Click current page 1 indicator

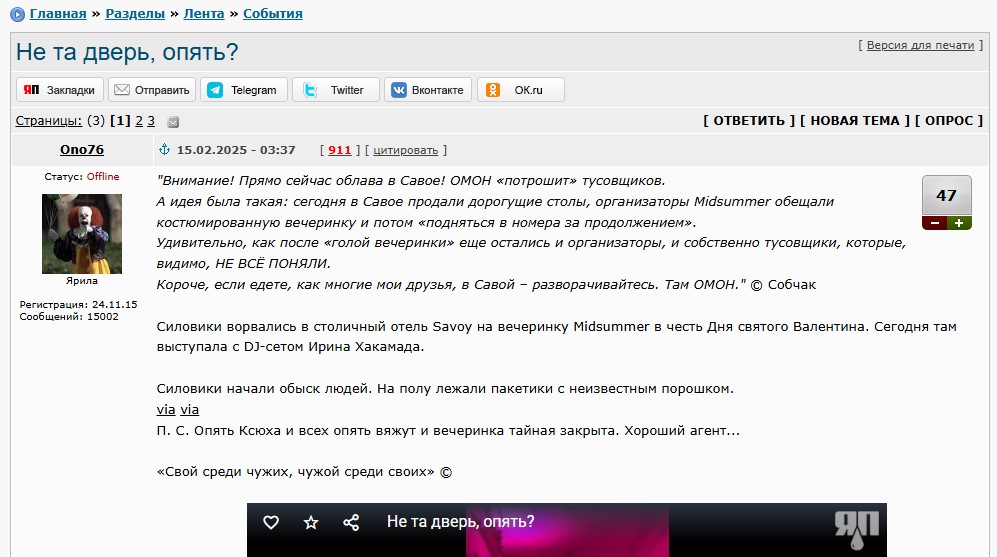point(120,121)
